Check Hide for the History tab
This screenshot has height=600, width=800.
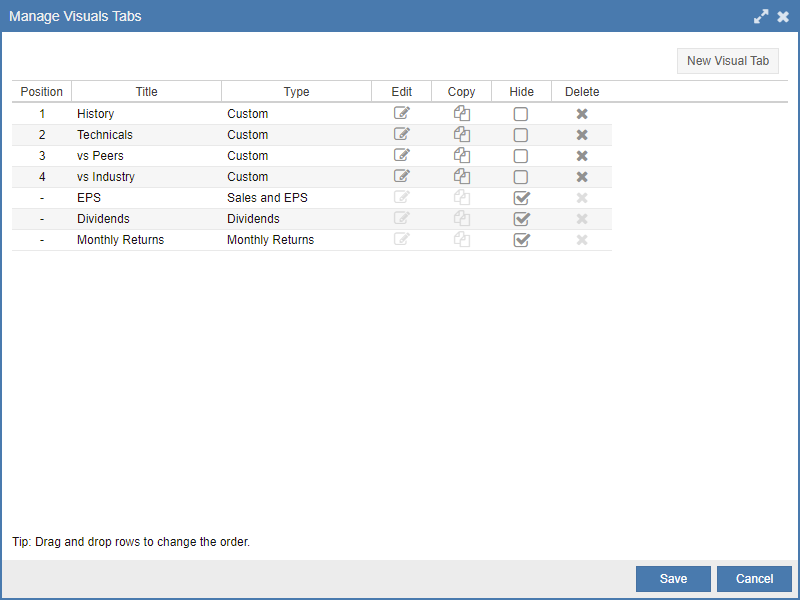(520, 114)
